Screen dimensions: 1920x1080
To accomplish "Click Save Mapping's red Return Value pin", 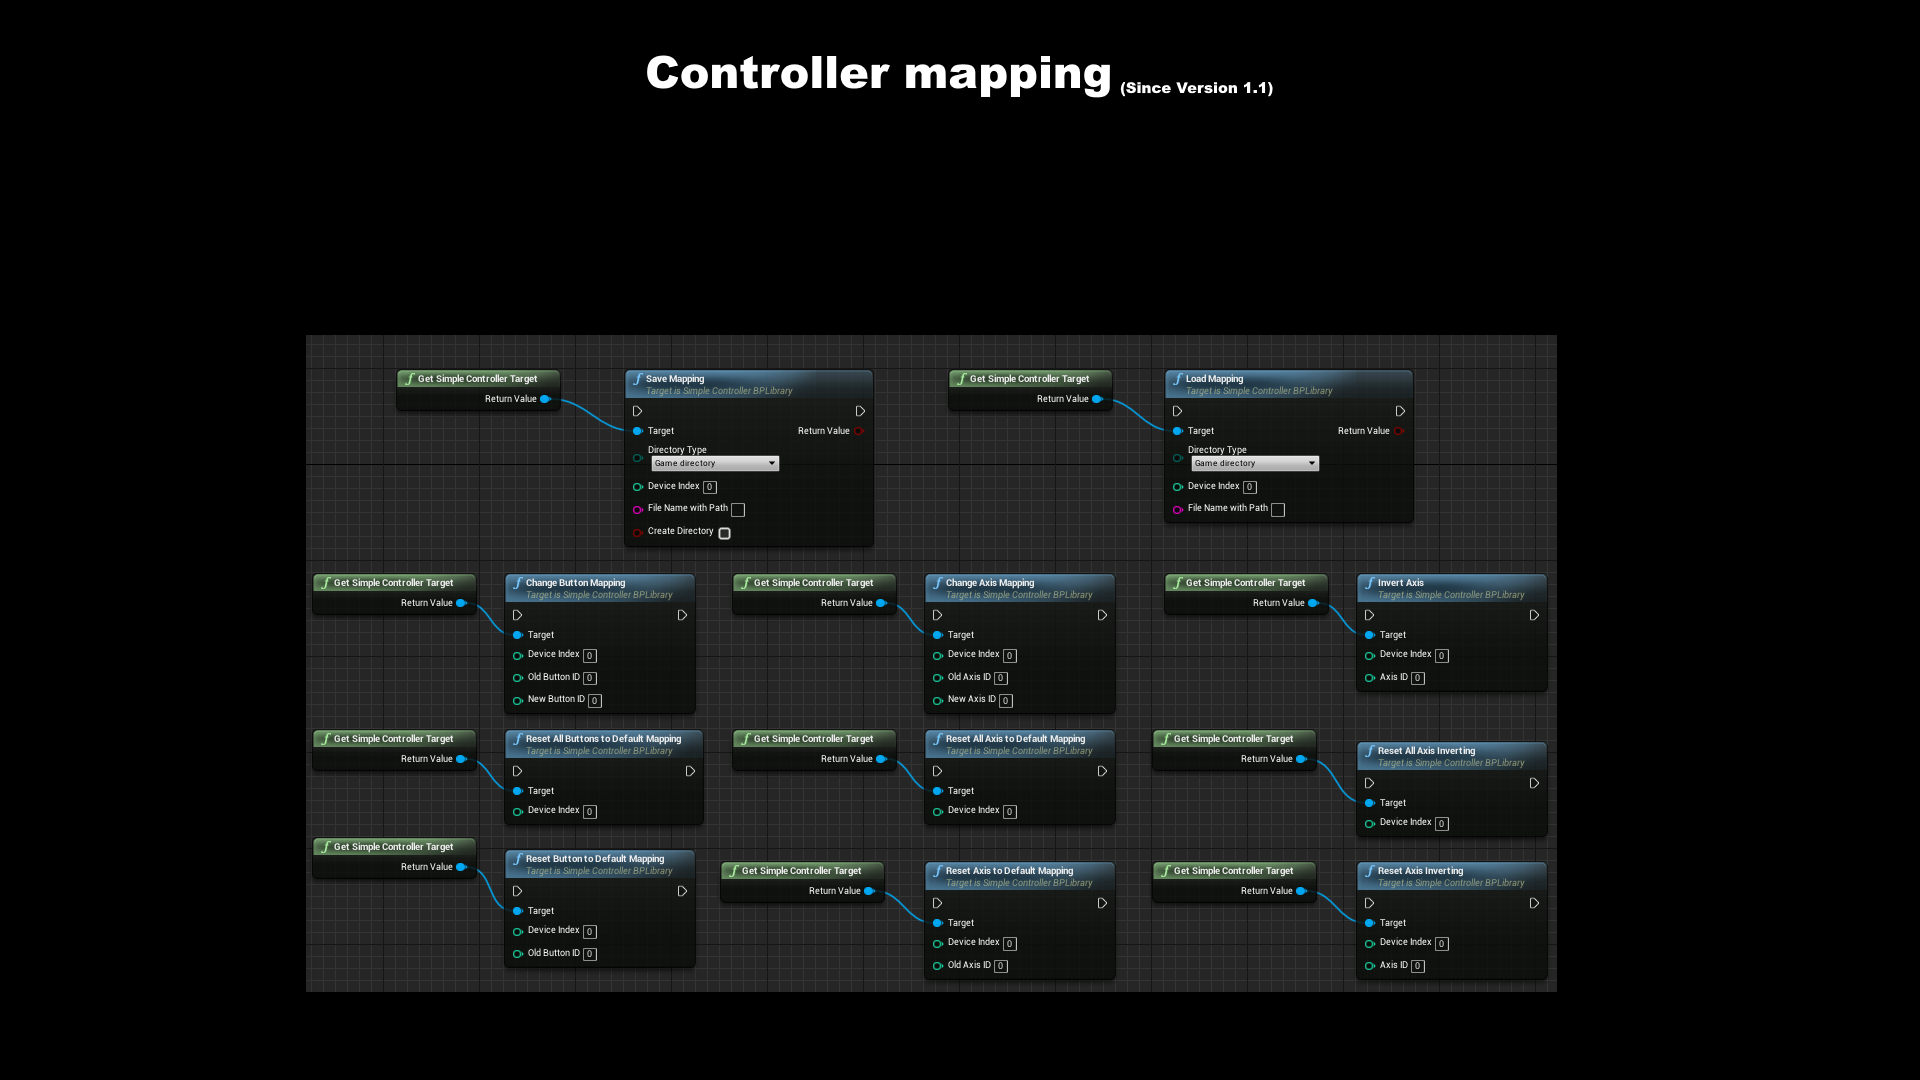I will pyautogui.click(x=858, y=431).
